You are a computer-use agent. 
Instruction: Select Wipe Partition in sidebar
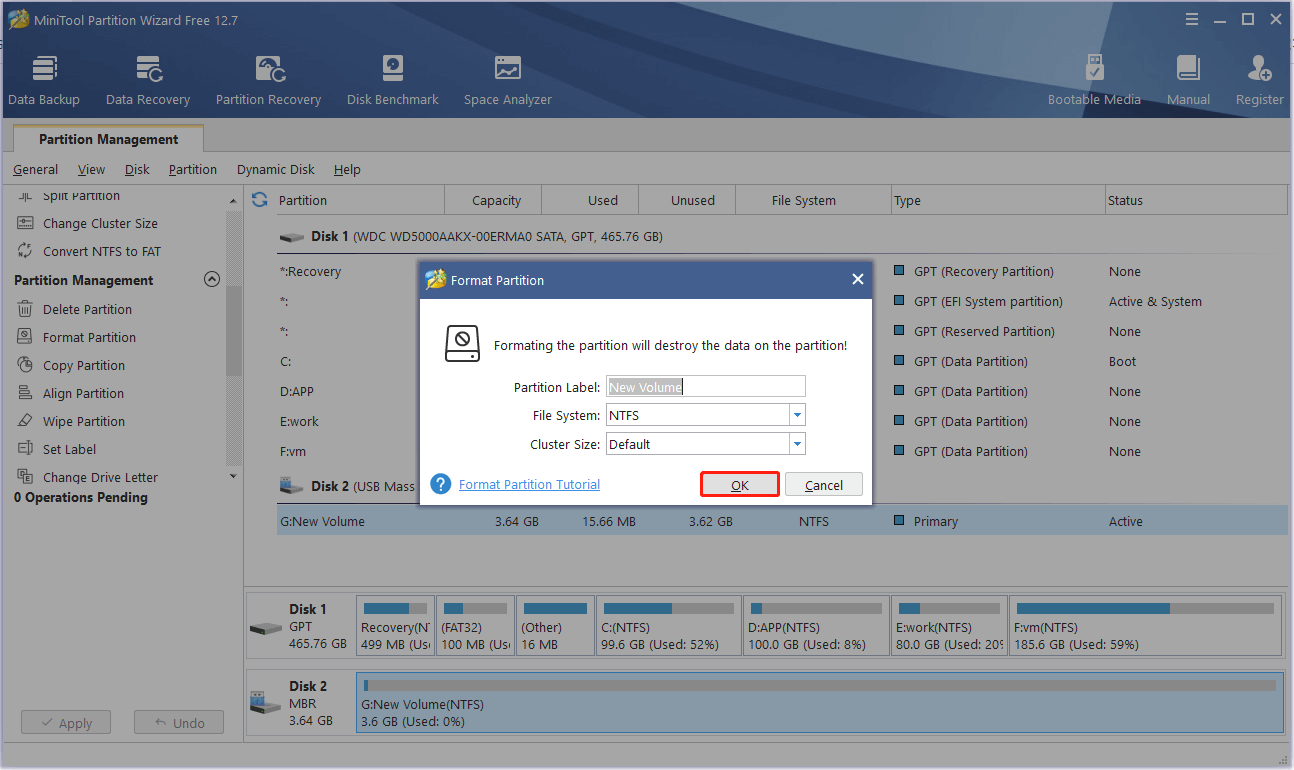84,421
